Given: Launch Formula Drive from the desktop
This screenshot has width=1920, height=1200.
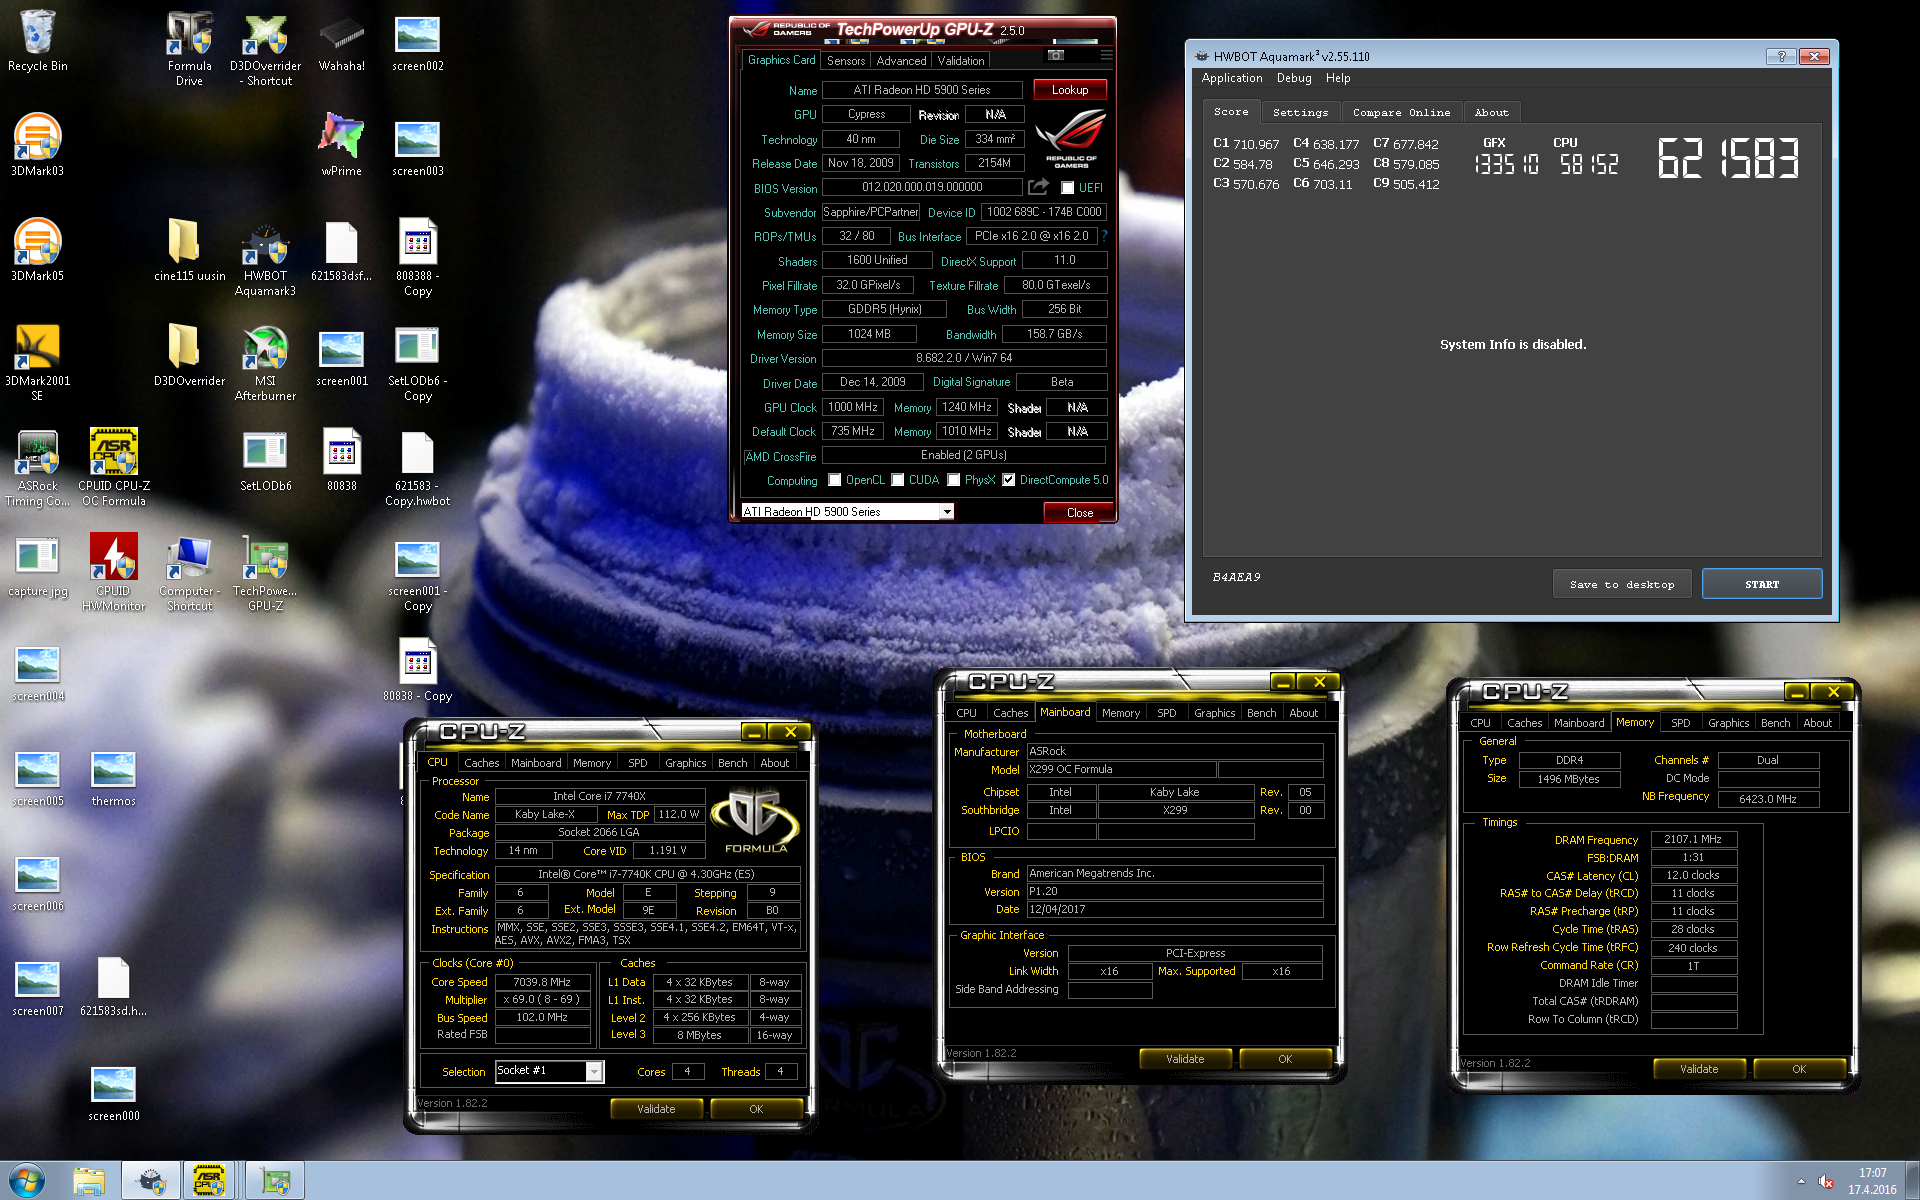Looking at the screenshot, I should (189, 48).
